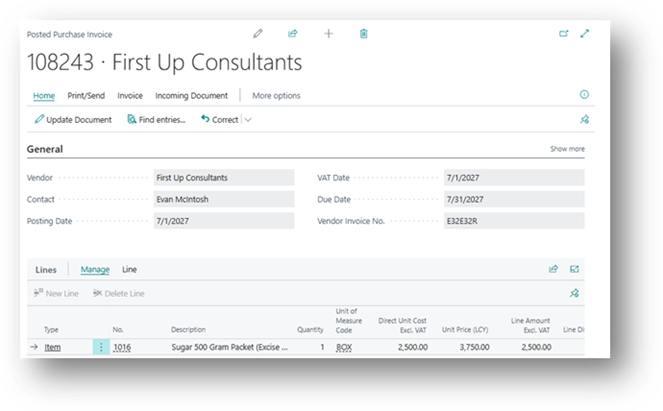The image size is (663, 411).
Task: Click Update Document button
Action: 73,120
